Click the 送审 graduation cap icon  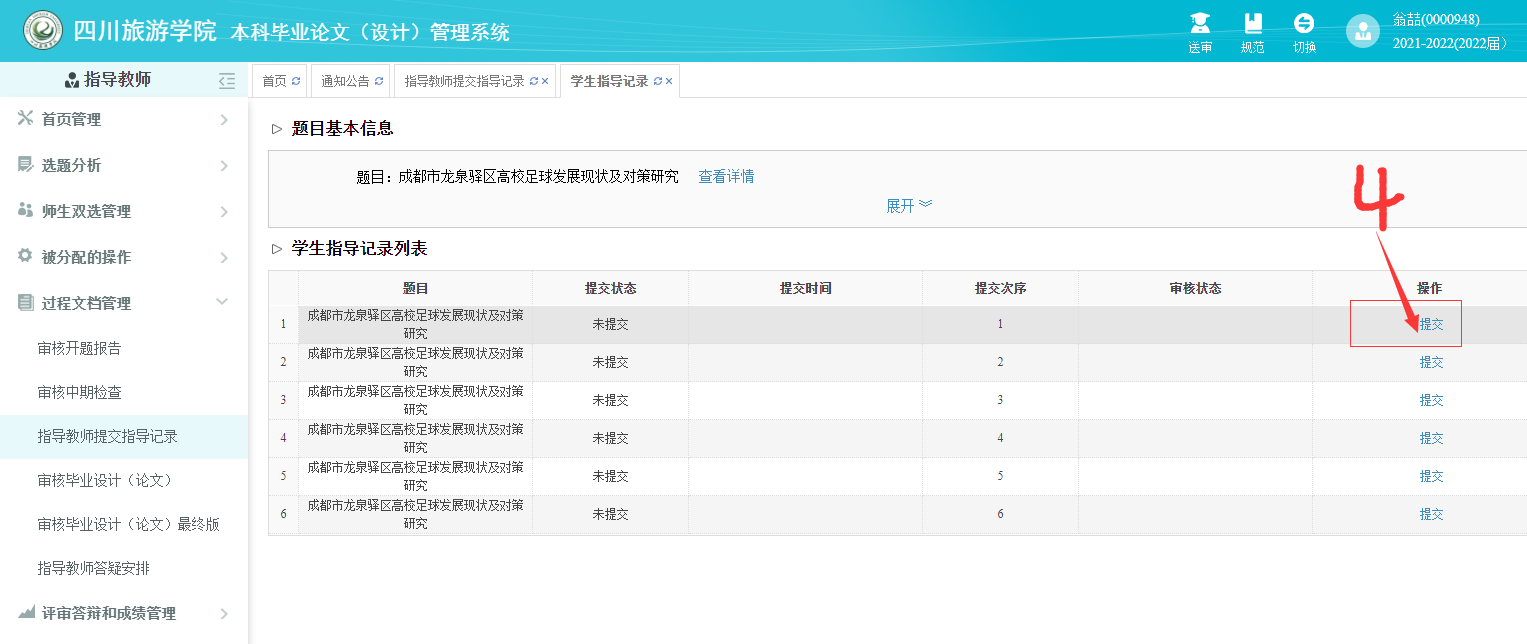(1200, 24)
